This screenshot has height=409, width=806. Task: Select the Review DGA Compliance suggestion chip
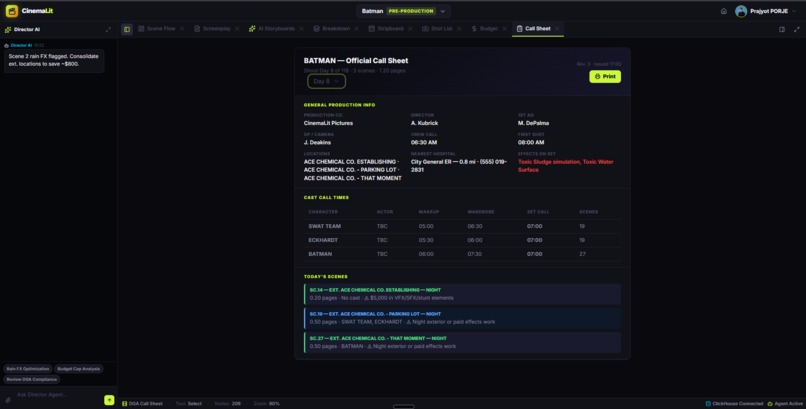(32, 379)
